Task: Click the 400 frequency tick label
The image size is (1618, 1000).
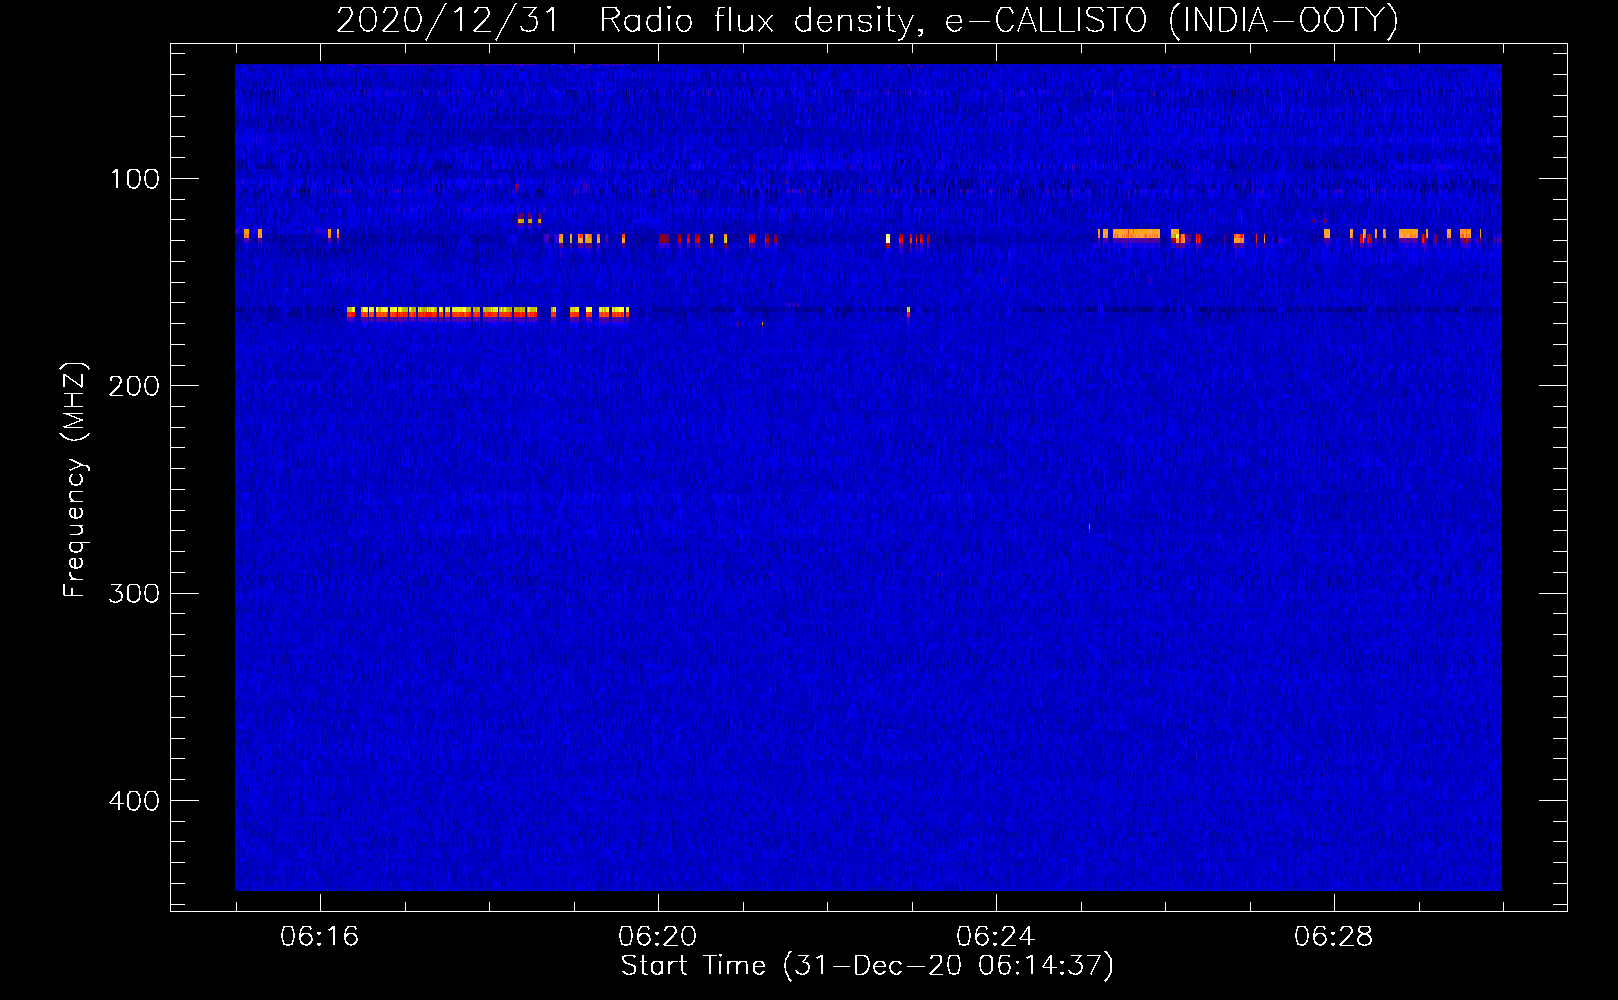Action: 135,801
